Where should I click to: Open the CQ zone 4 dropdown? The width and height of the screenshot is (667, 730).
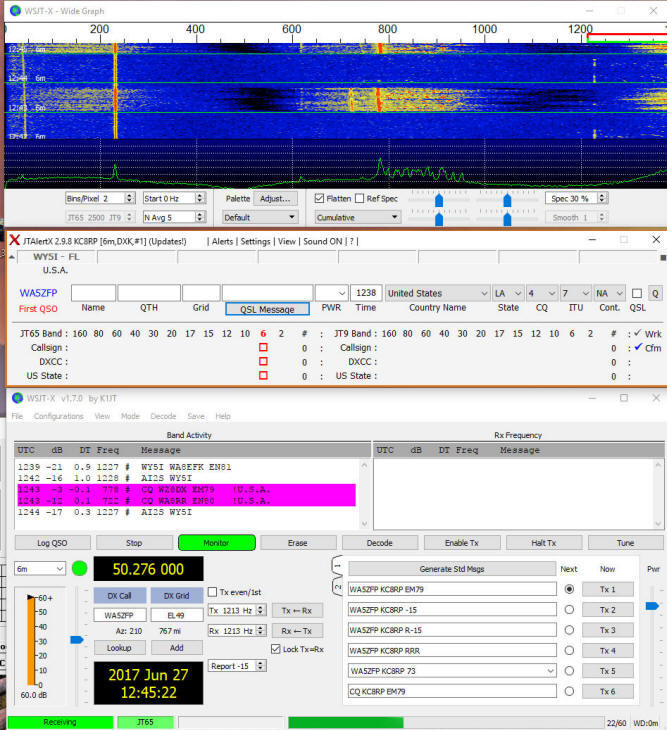click(542, 293)
